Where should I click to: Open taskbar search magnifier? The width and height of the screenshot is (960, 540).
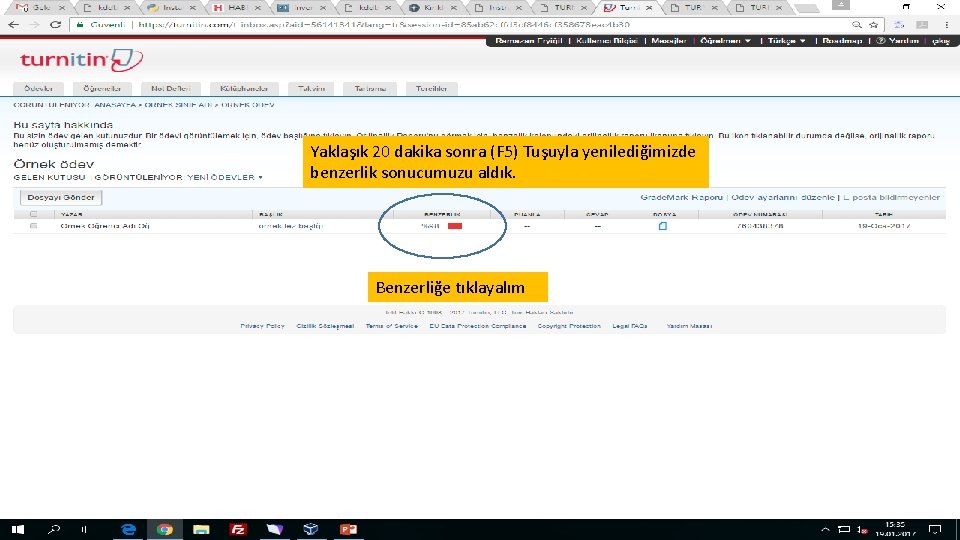point(54,530)
